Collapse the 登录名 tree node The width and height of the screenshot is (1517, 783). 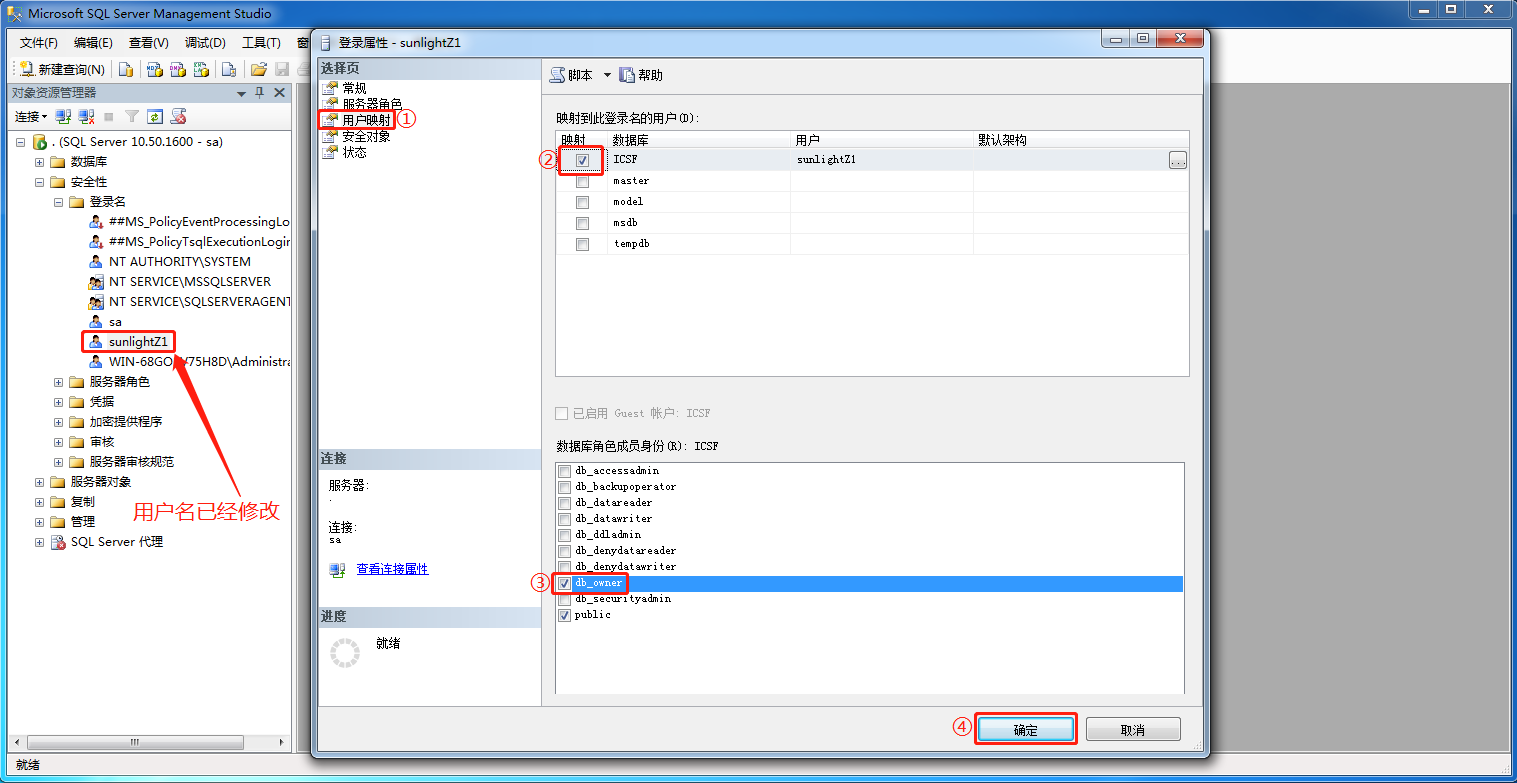pyautogui.click(x=59, y=202)
